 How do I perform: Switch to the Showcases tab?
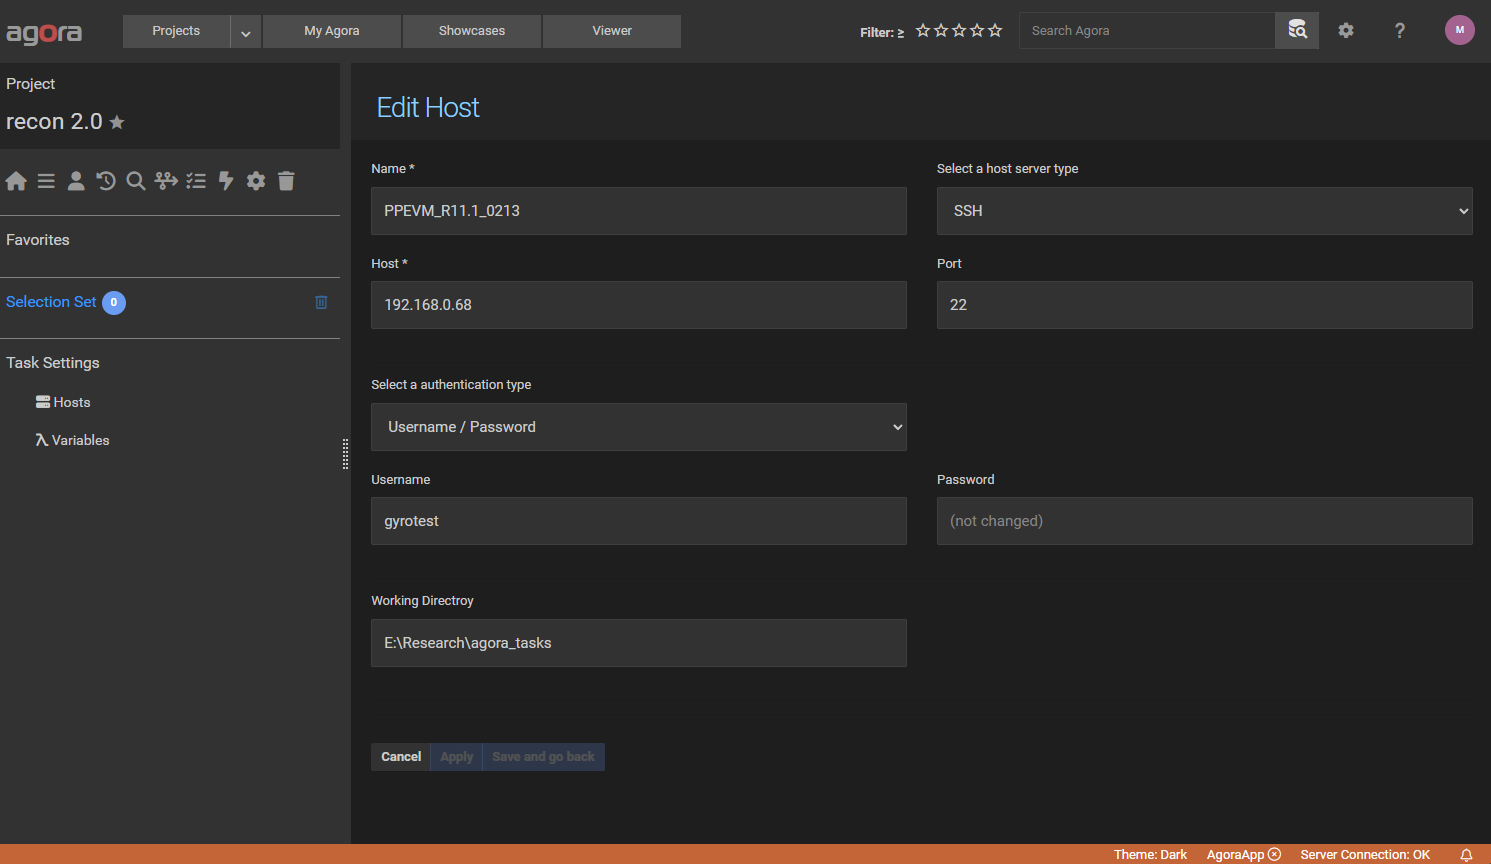(x=472, y=31)
